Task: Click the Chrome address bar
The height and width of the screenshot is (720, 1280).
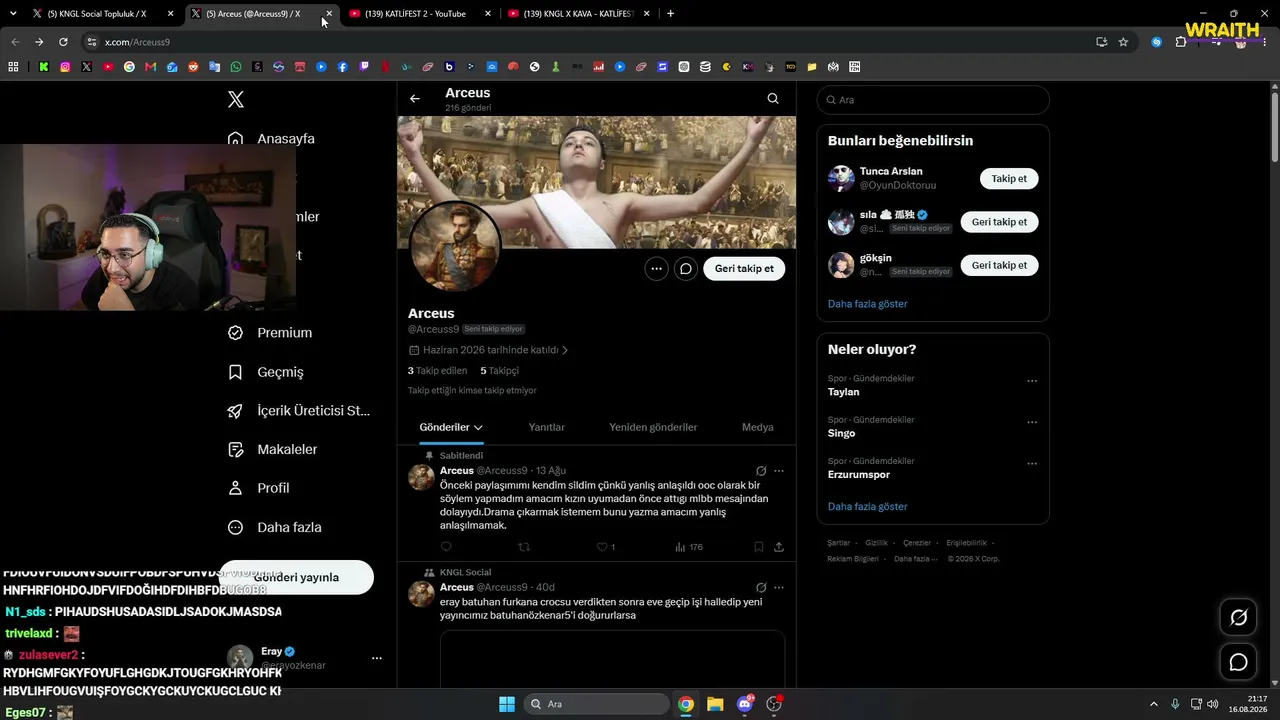Action: (x=590, y=42)
